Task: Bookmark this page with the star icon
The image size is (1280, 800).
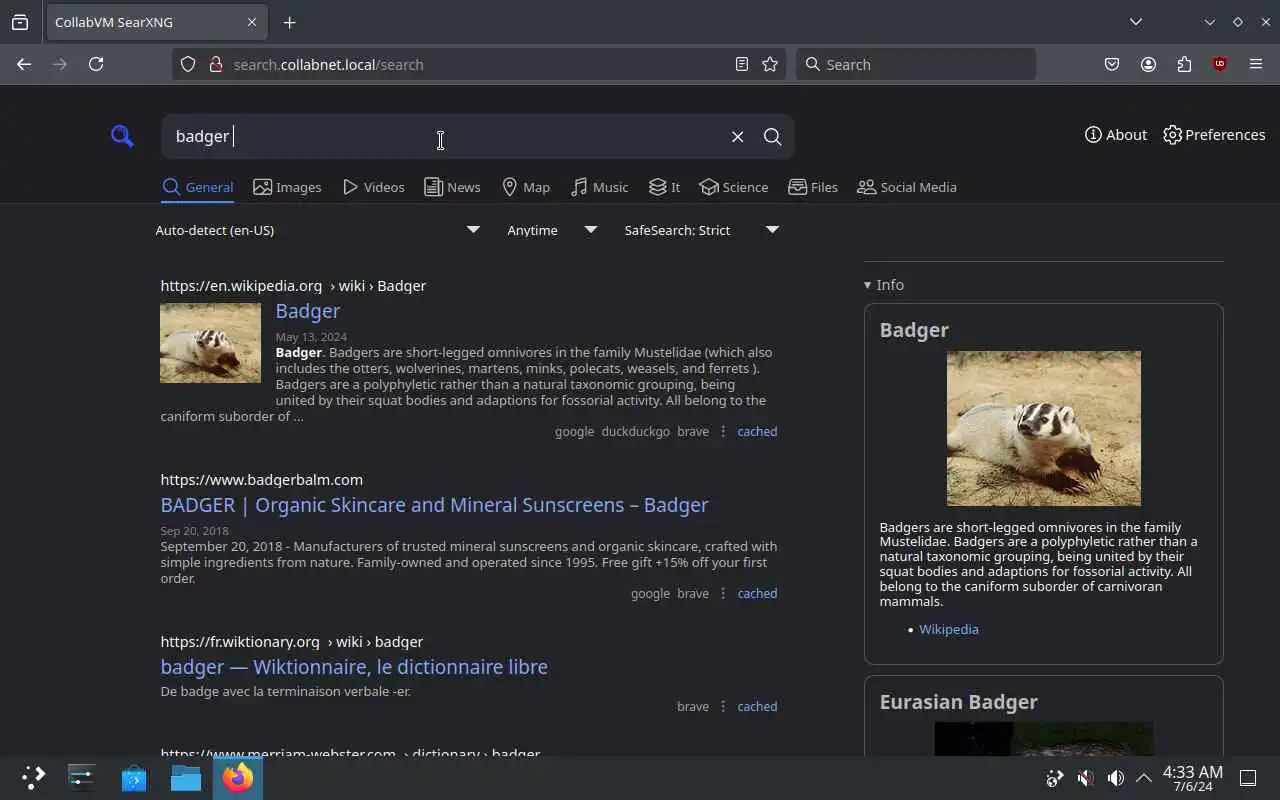Action: pos(770,64)
